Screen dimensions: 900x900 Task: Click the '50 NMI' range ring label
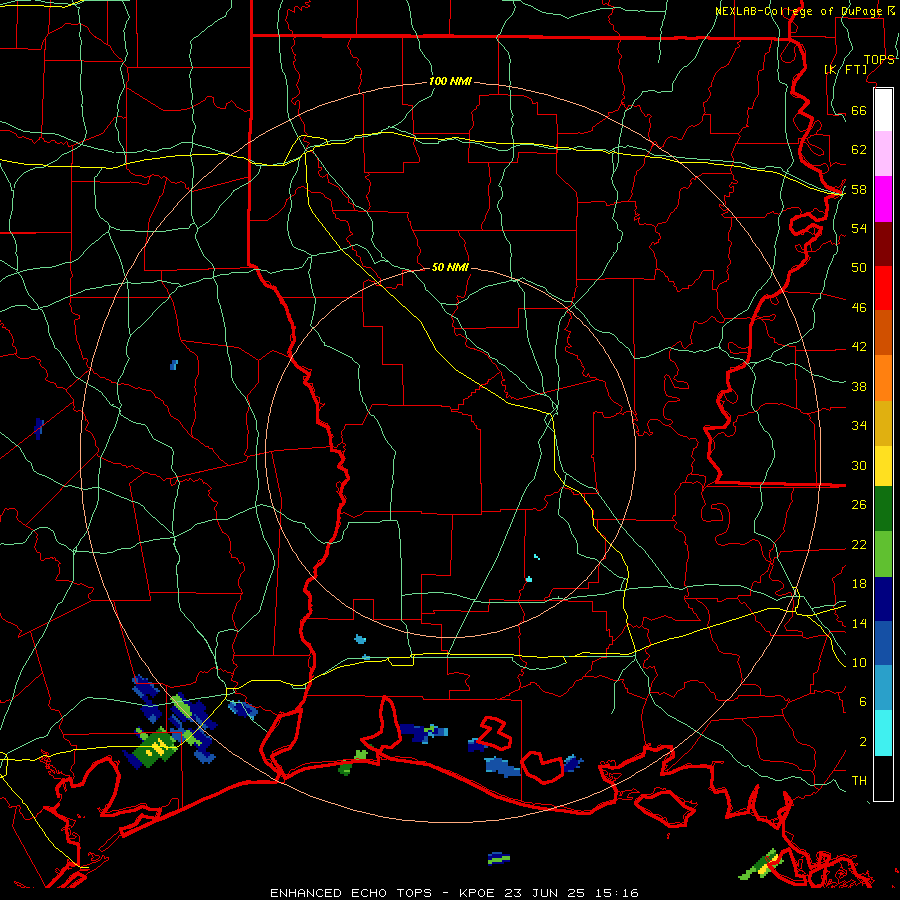pos(450,267)
